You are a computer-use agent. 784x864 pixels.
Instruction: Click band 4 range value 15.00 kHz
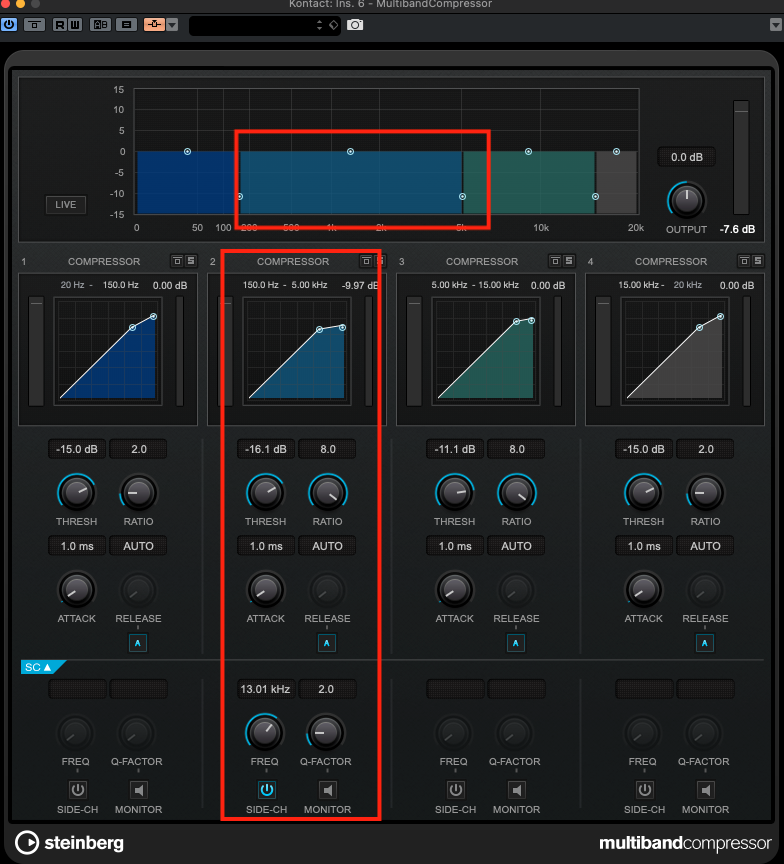point(639,285)
